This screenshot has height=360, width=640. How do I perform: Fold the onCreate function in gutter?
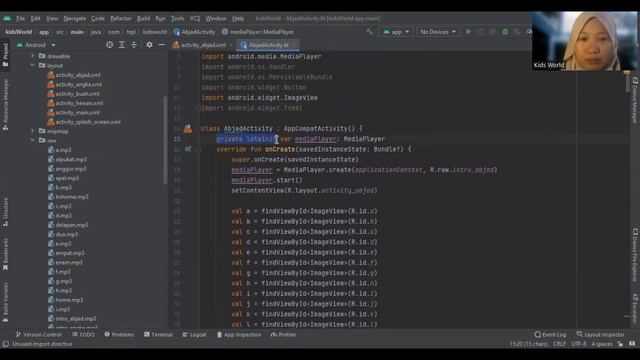coord(199,149)
